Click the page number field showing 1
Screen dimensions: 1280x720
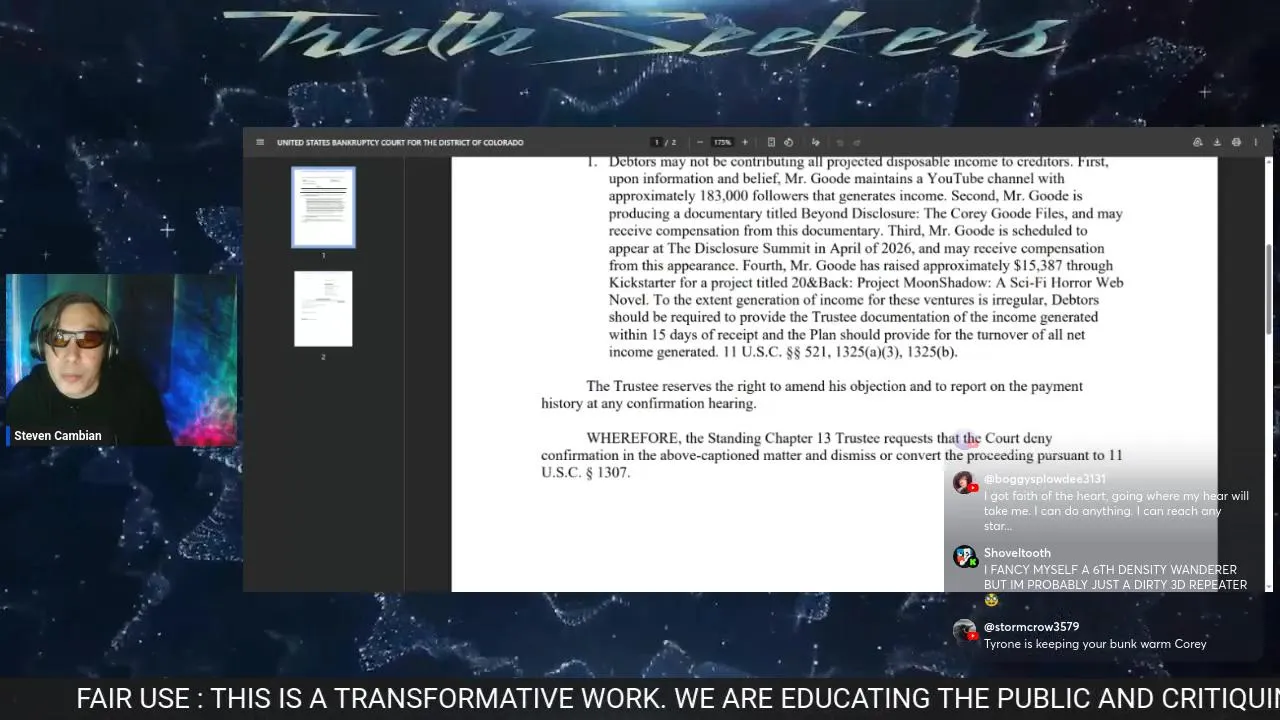pyautogui.click(x=656, y=142)
